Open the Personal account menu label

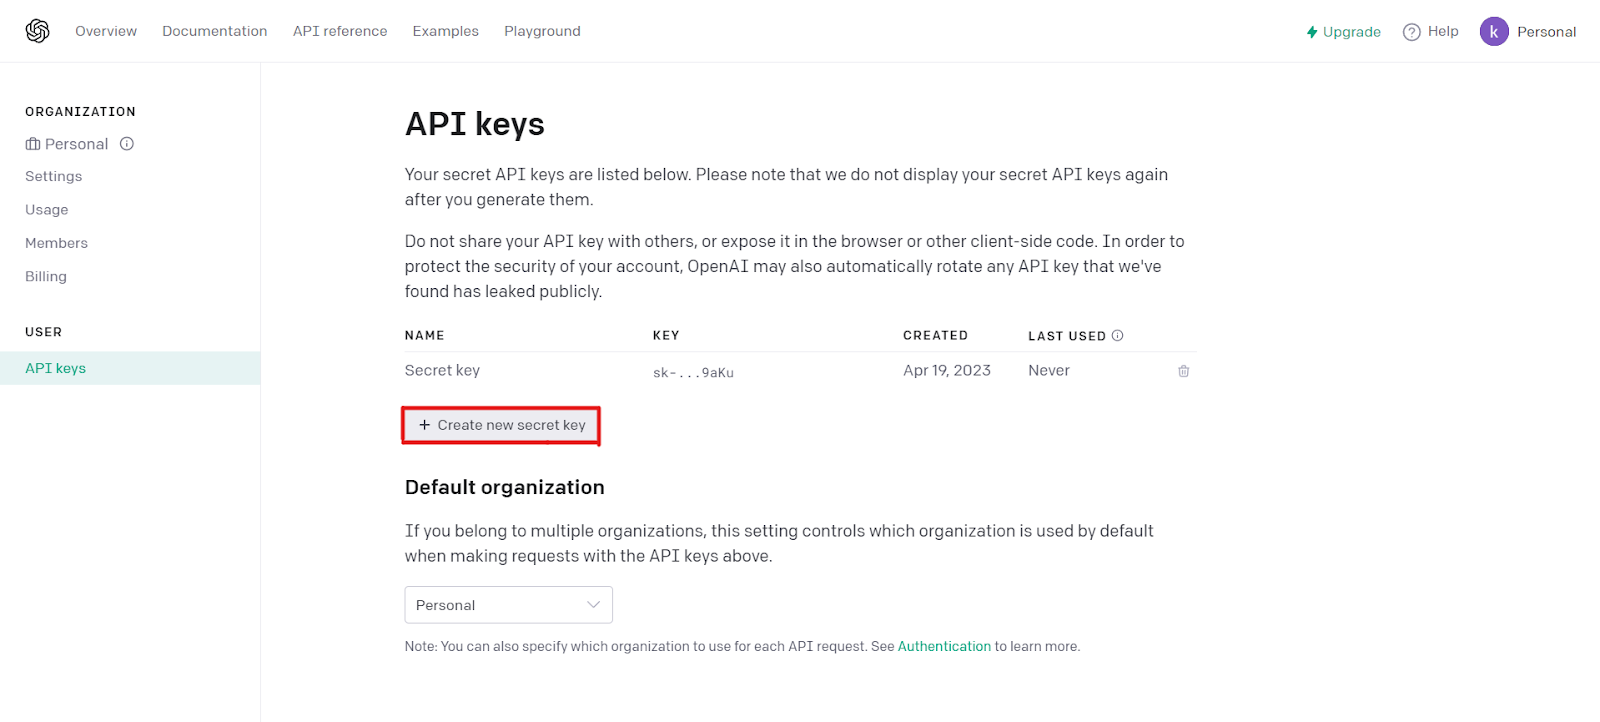(x=1546, y=32)
